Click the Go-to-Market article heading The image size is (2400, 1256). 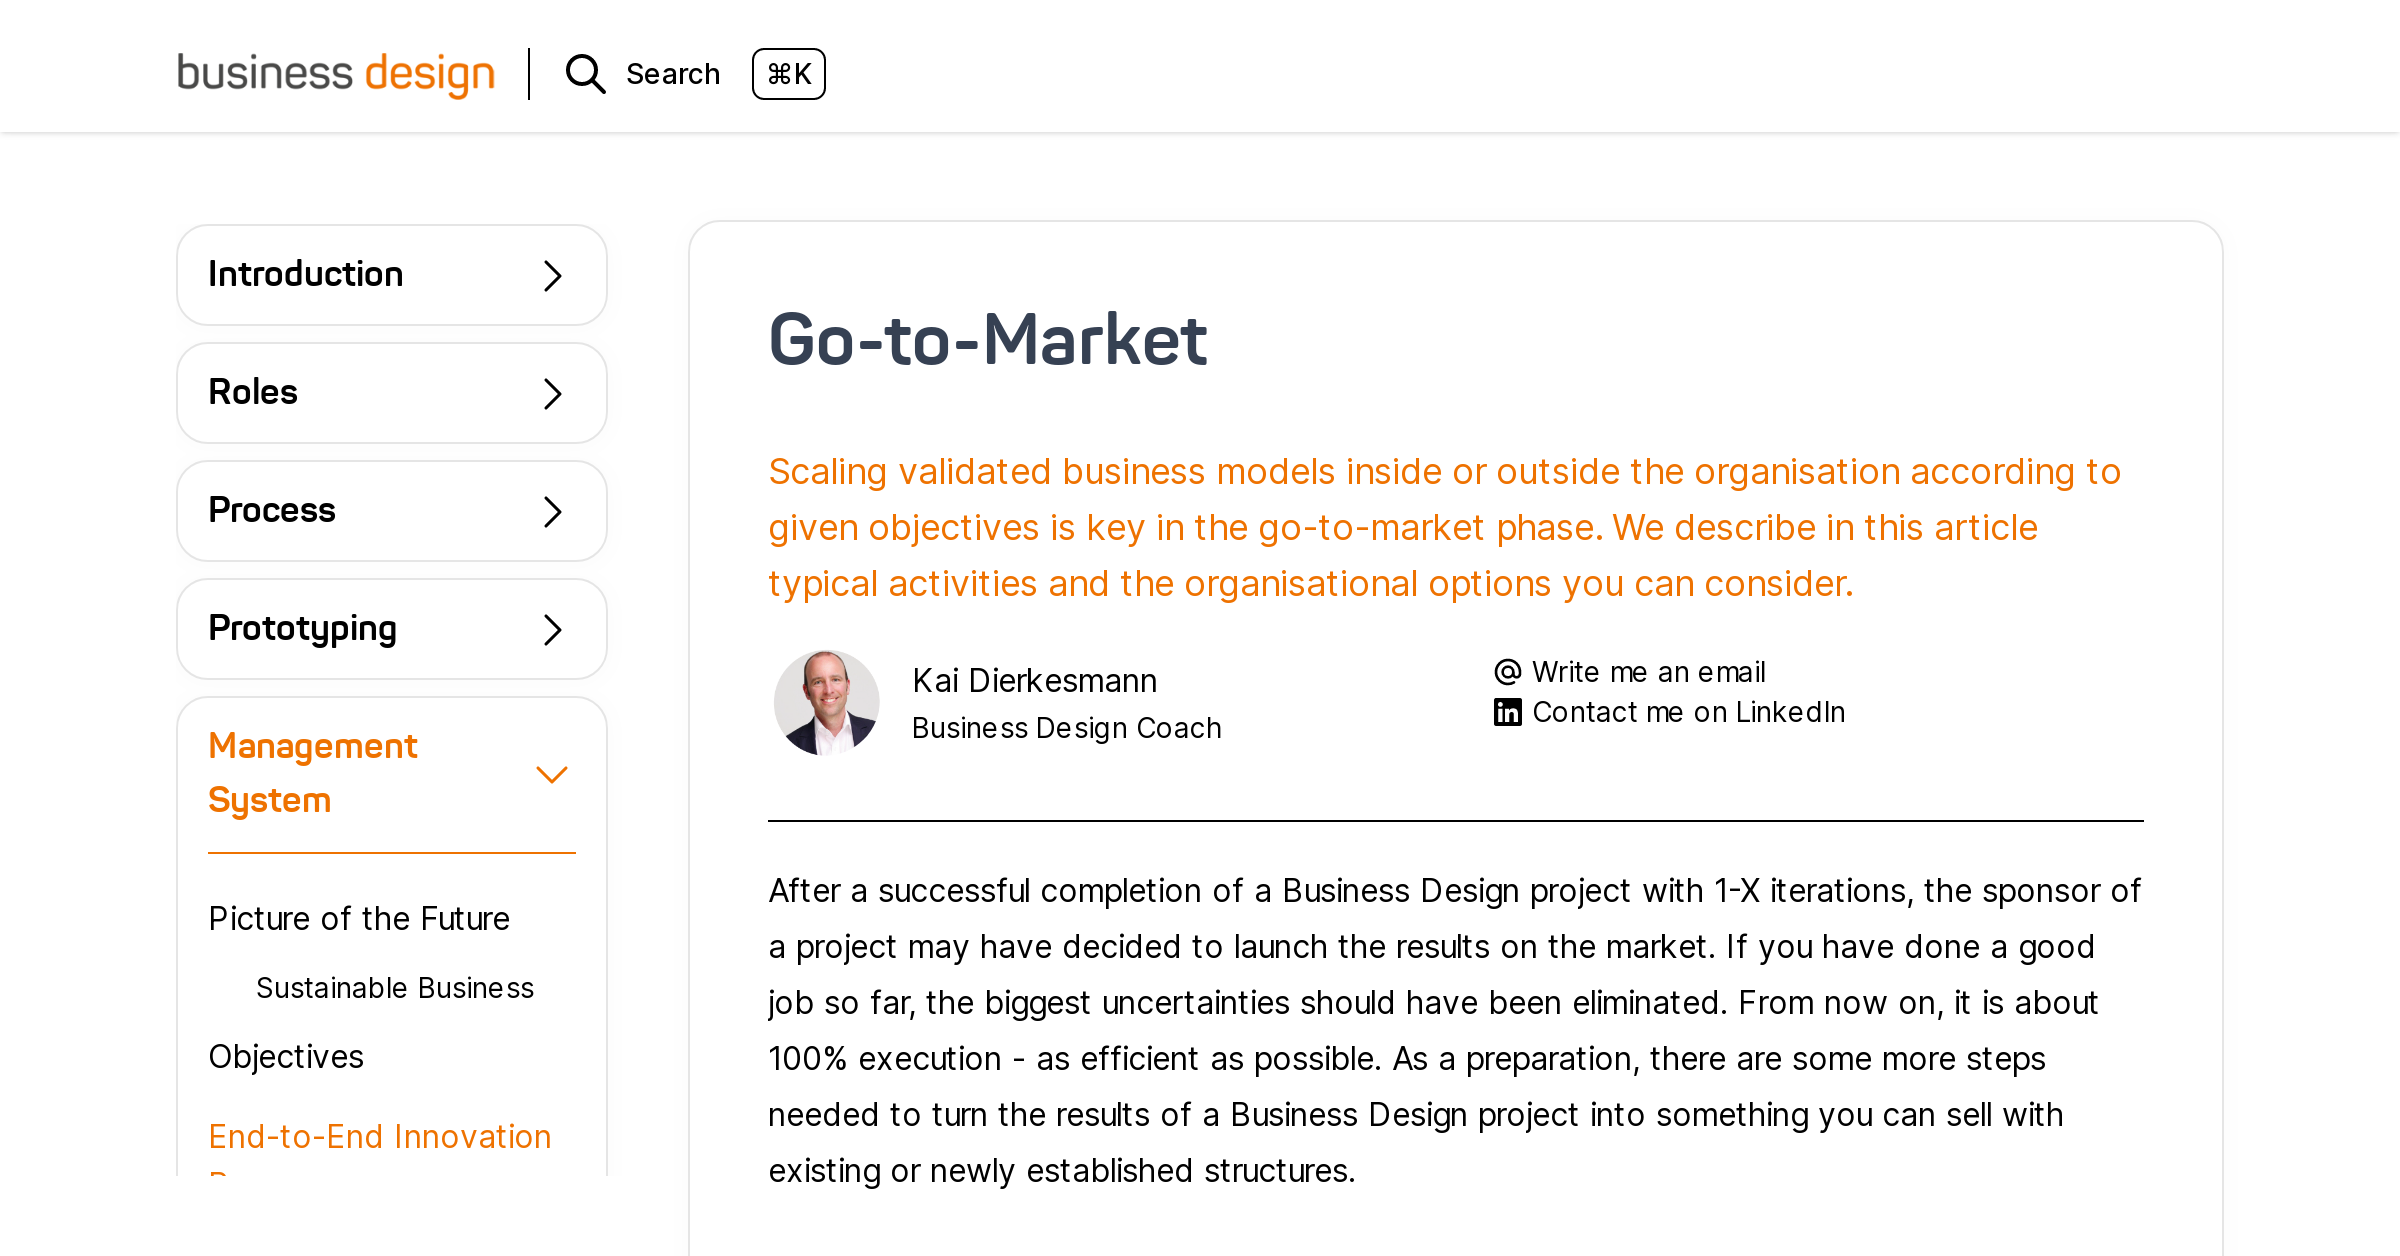(987, 340)
